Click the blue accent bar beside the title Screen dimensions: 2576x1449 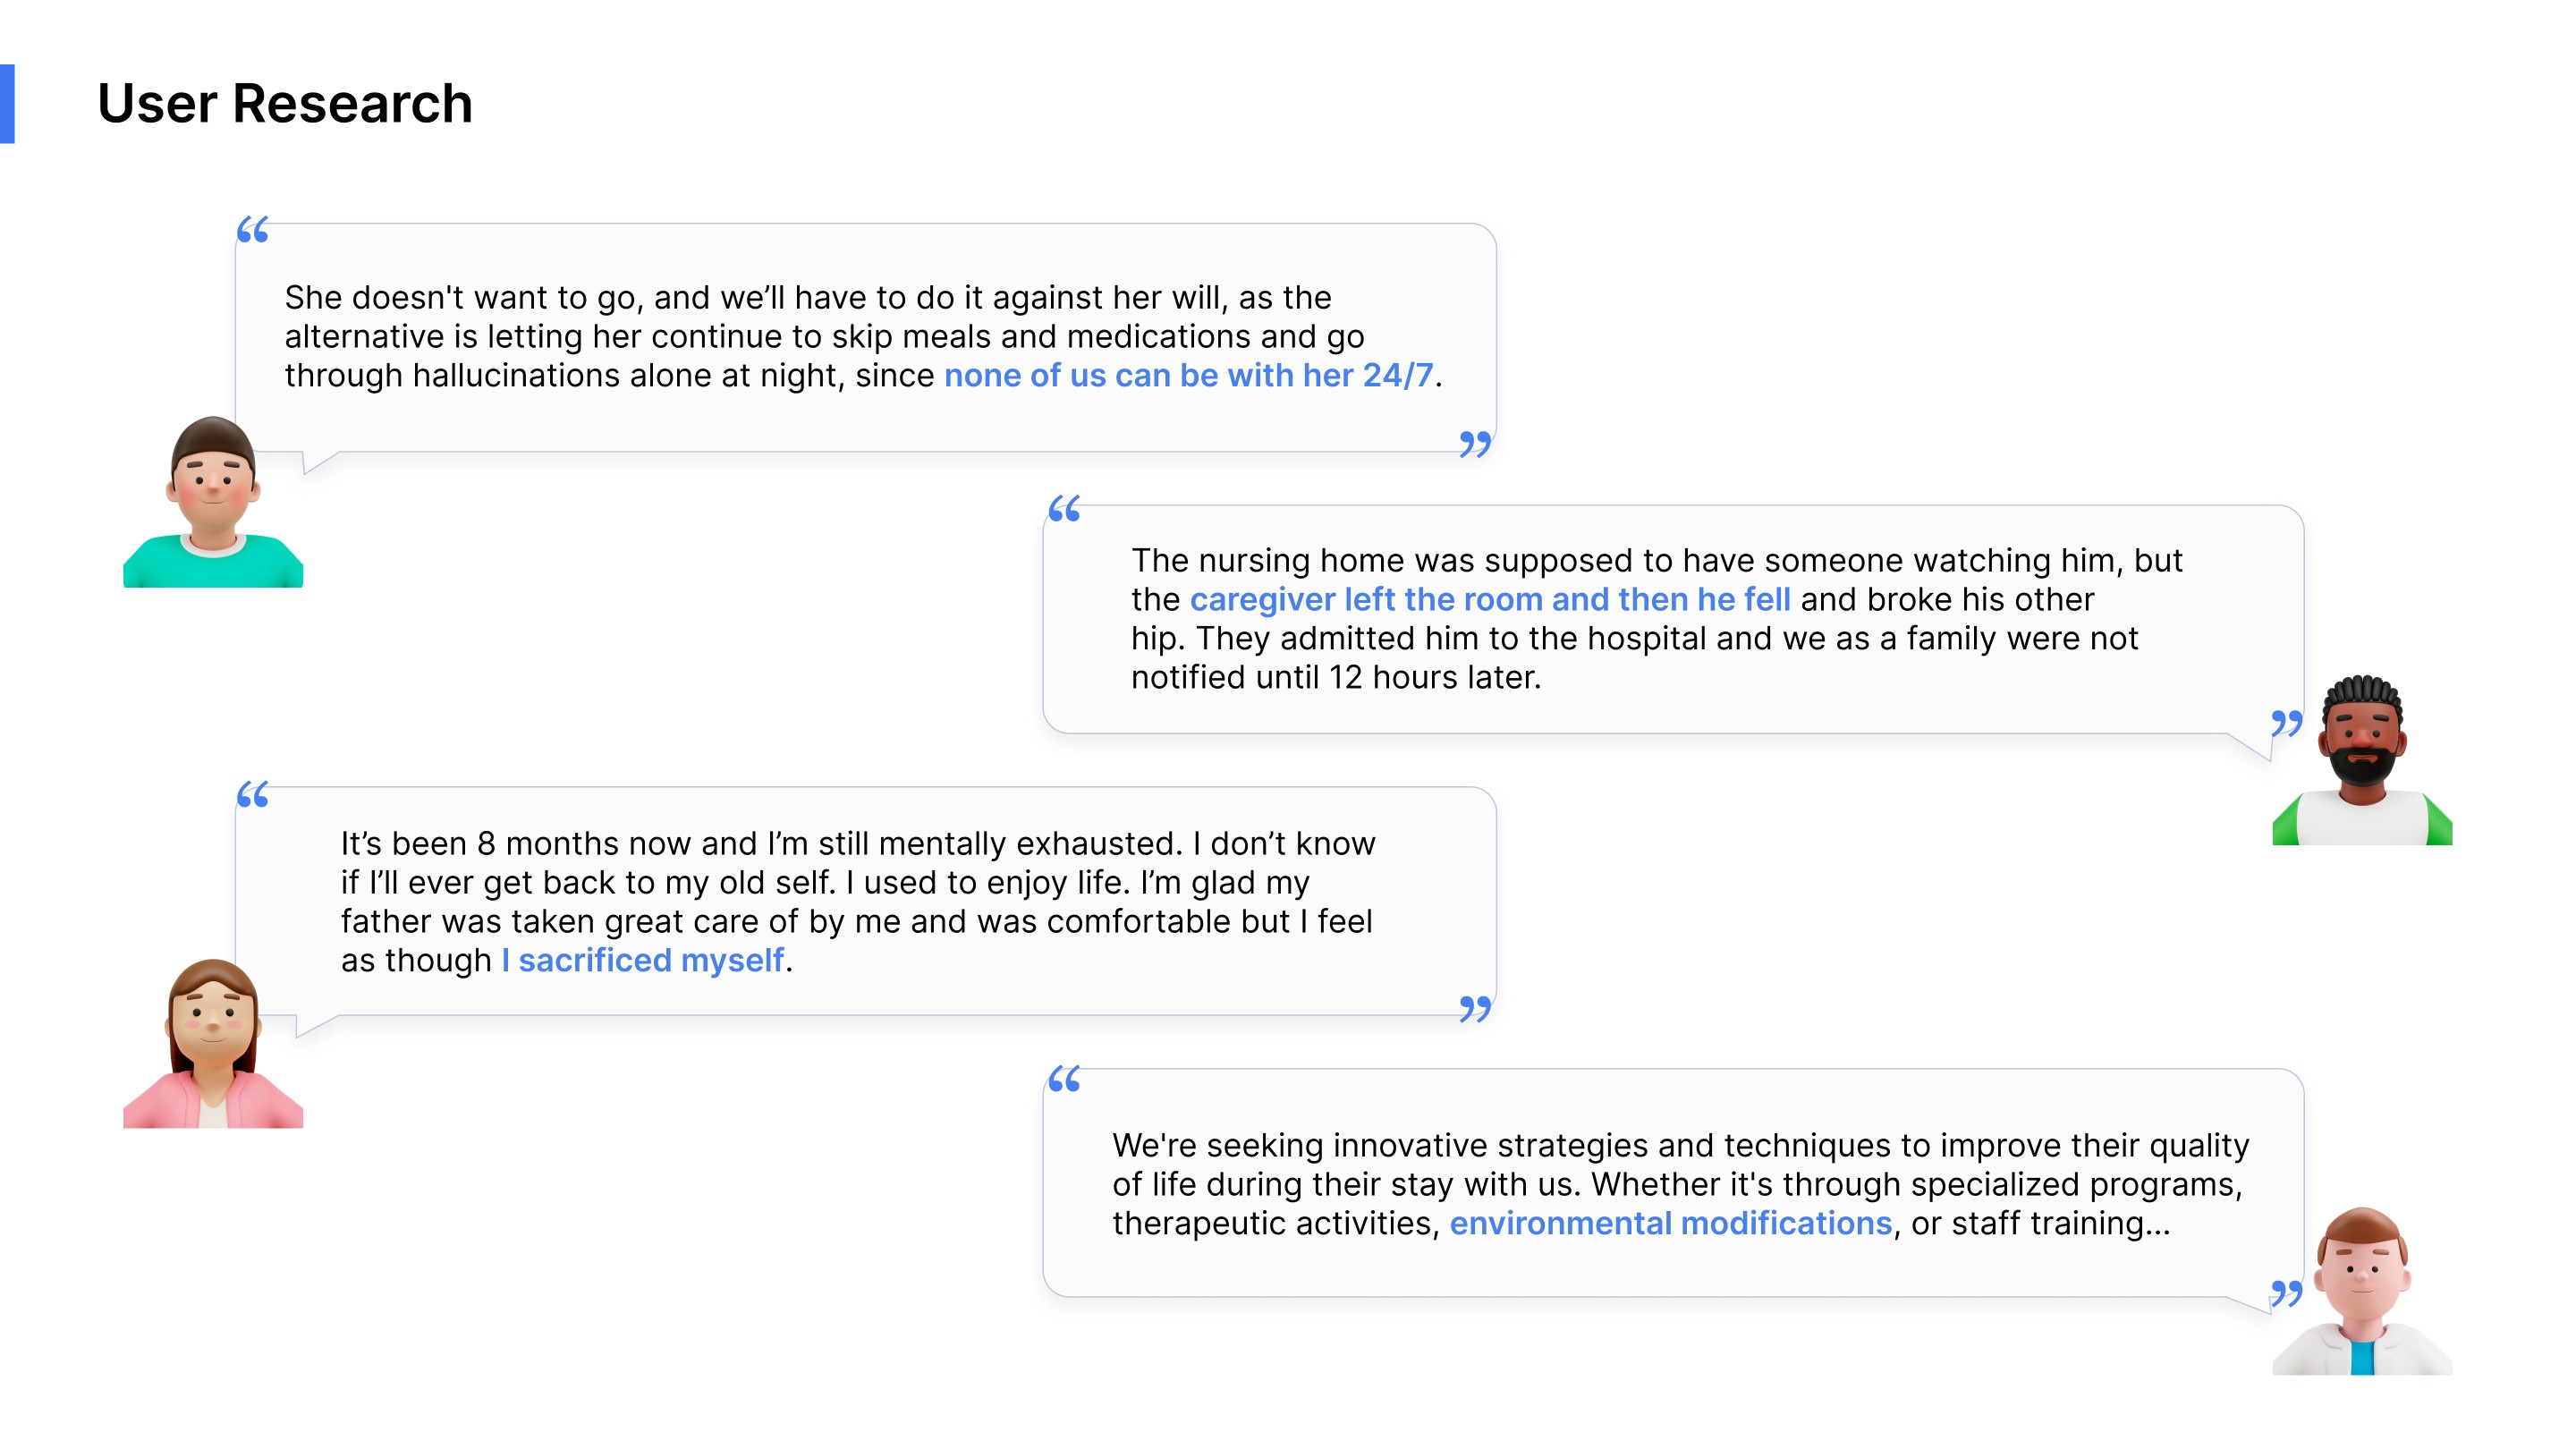pyautogui.click(x=7, y=104)
